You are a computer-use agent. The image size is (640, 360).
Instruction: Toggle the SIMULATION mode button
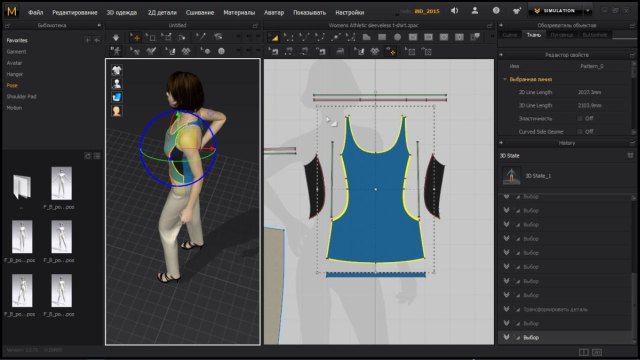coord(555,11)
